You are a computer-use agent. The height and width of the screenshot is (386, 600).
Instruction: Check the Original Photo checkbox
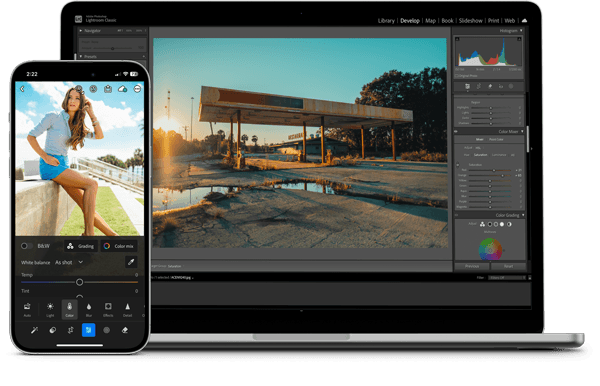tap(457, 76)
